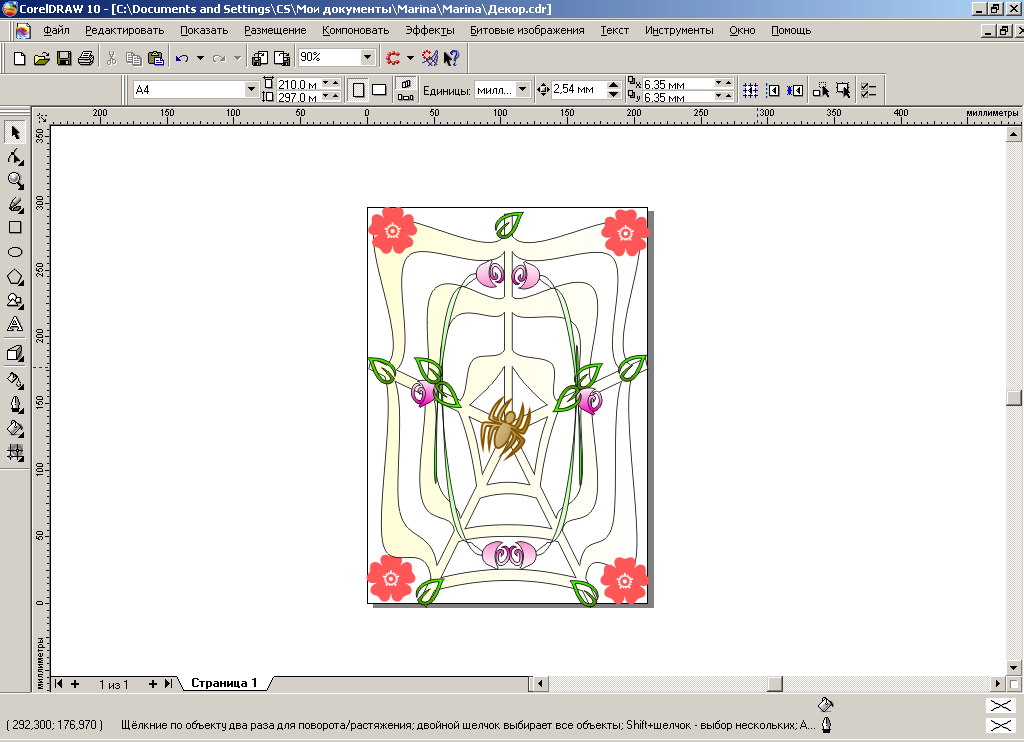The width and height of the screenshot is (1024, 742).
Task: Open the Basic Shapes tool
Action: (15, 300)
